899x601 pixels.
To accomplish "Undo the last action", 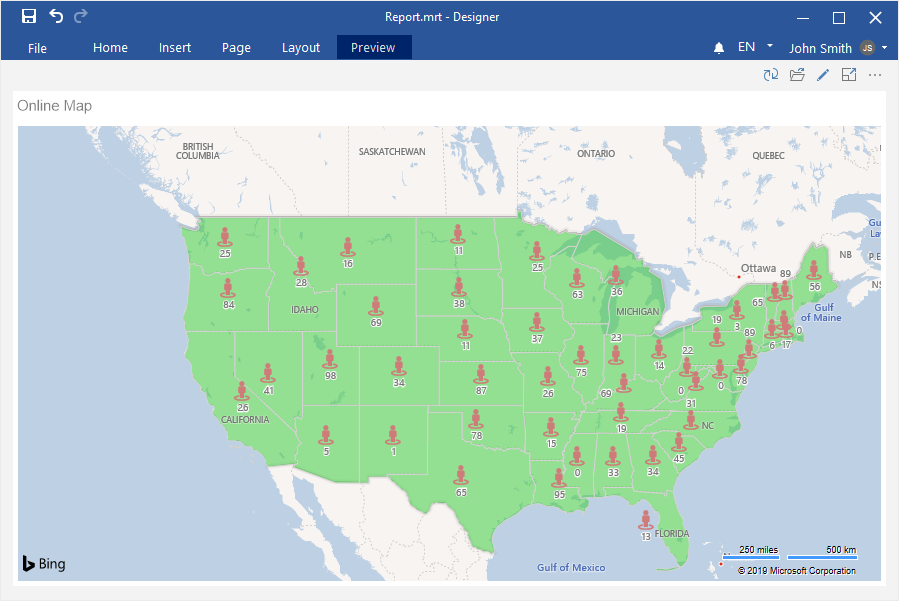I will click(56, 16).
